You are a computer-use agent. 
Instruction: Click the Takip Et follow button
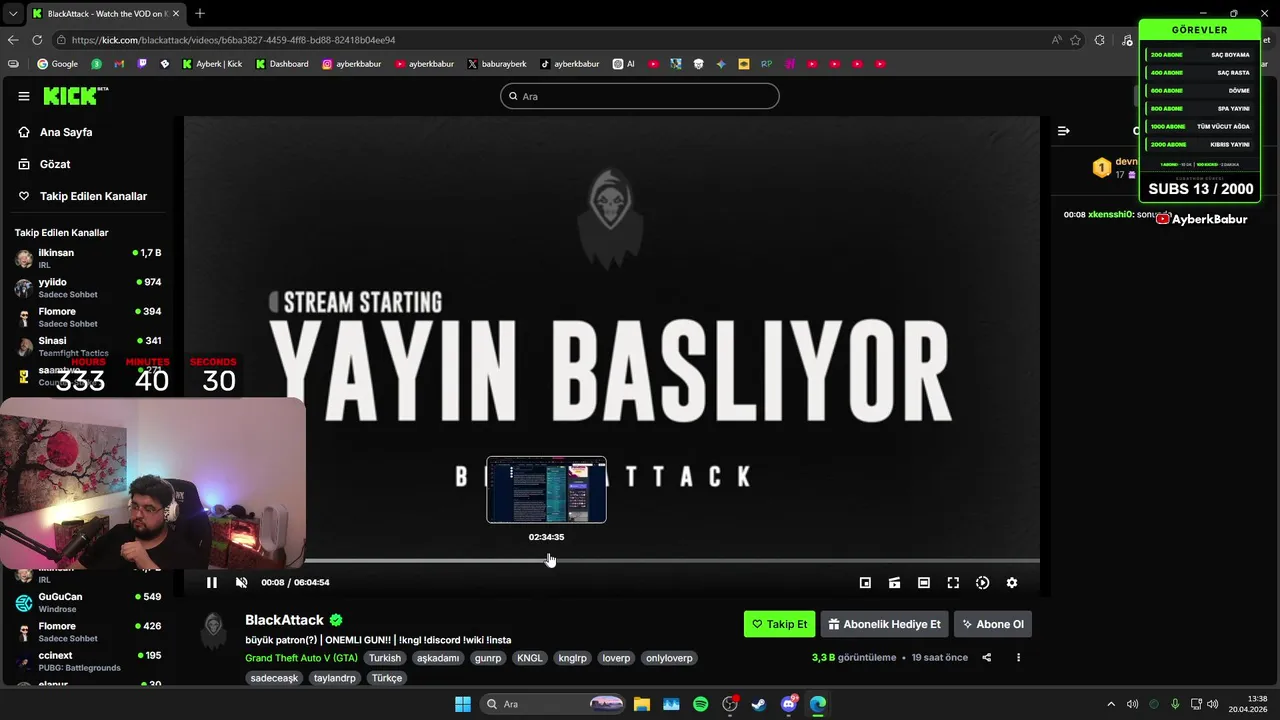780,624
